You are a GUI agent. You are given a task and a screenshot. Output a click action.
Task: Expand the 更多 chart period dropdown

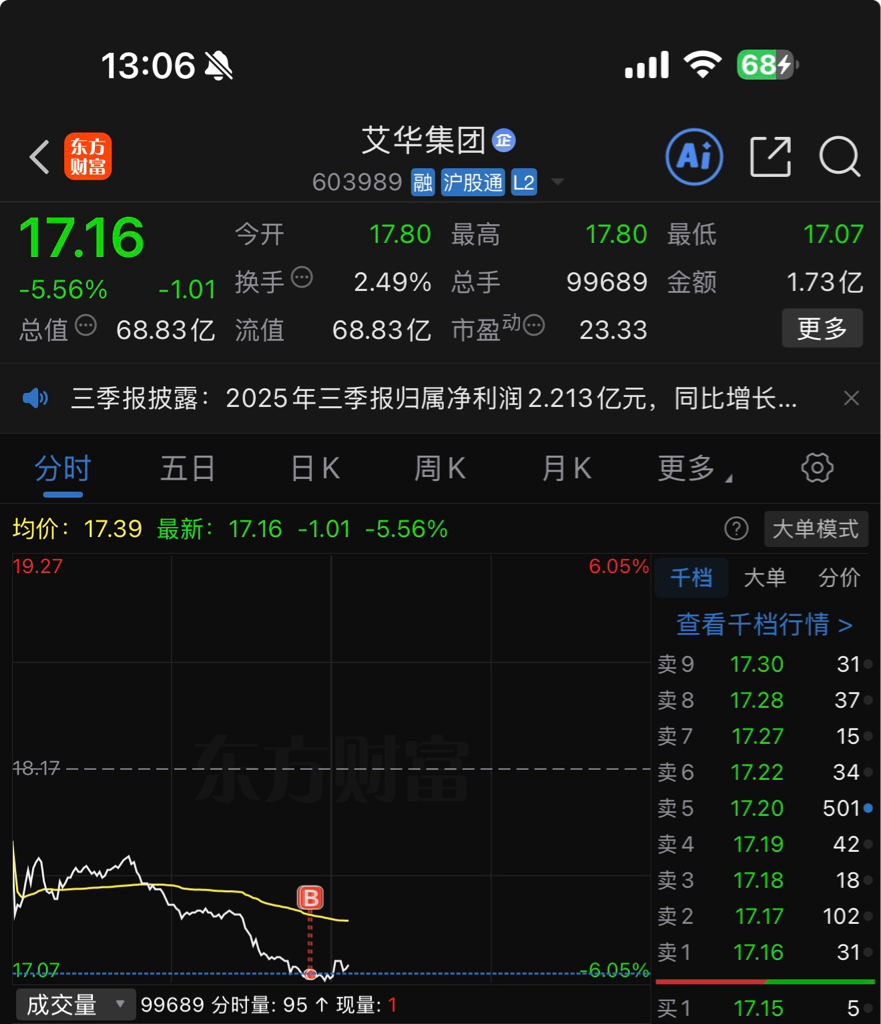[694, 469]
